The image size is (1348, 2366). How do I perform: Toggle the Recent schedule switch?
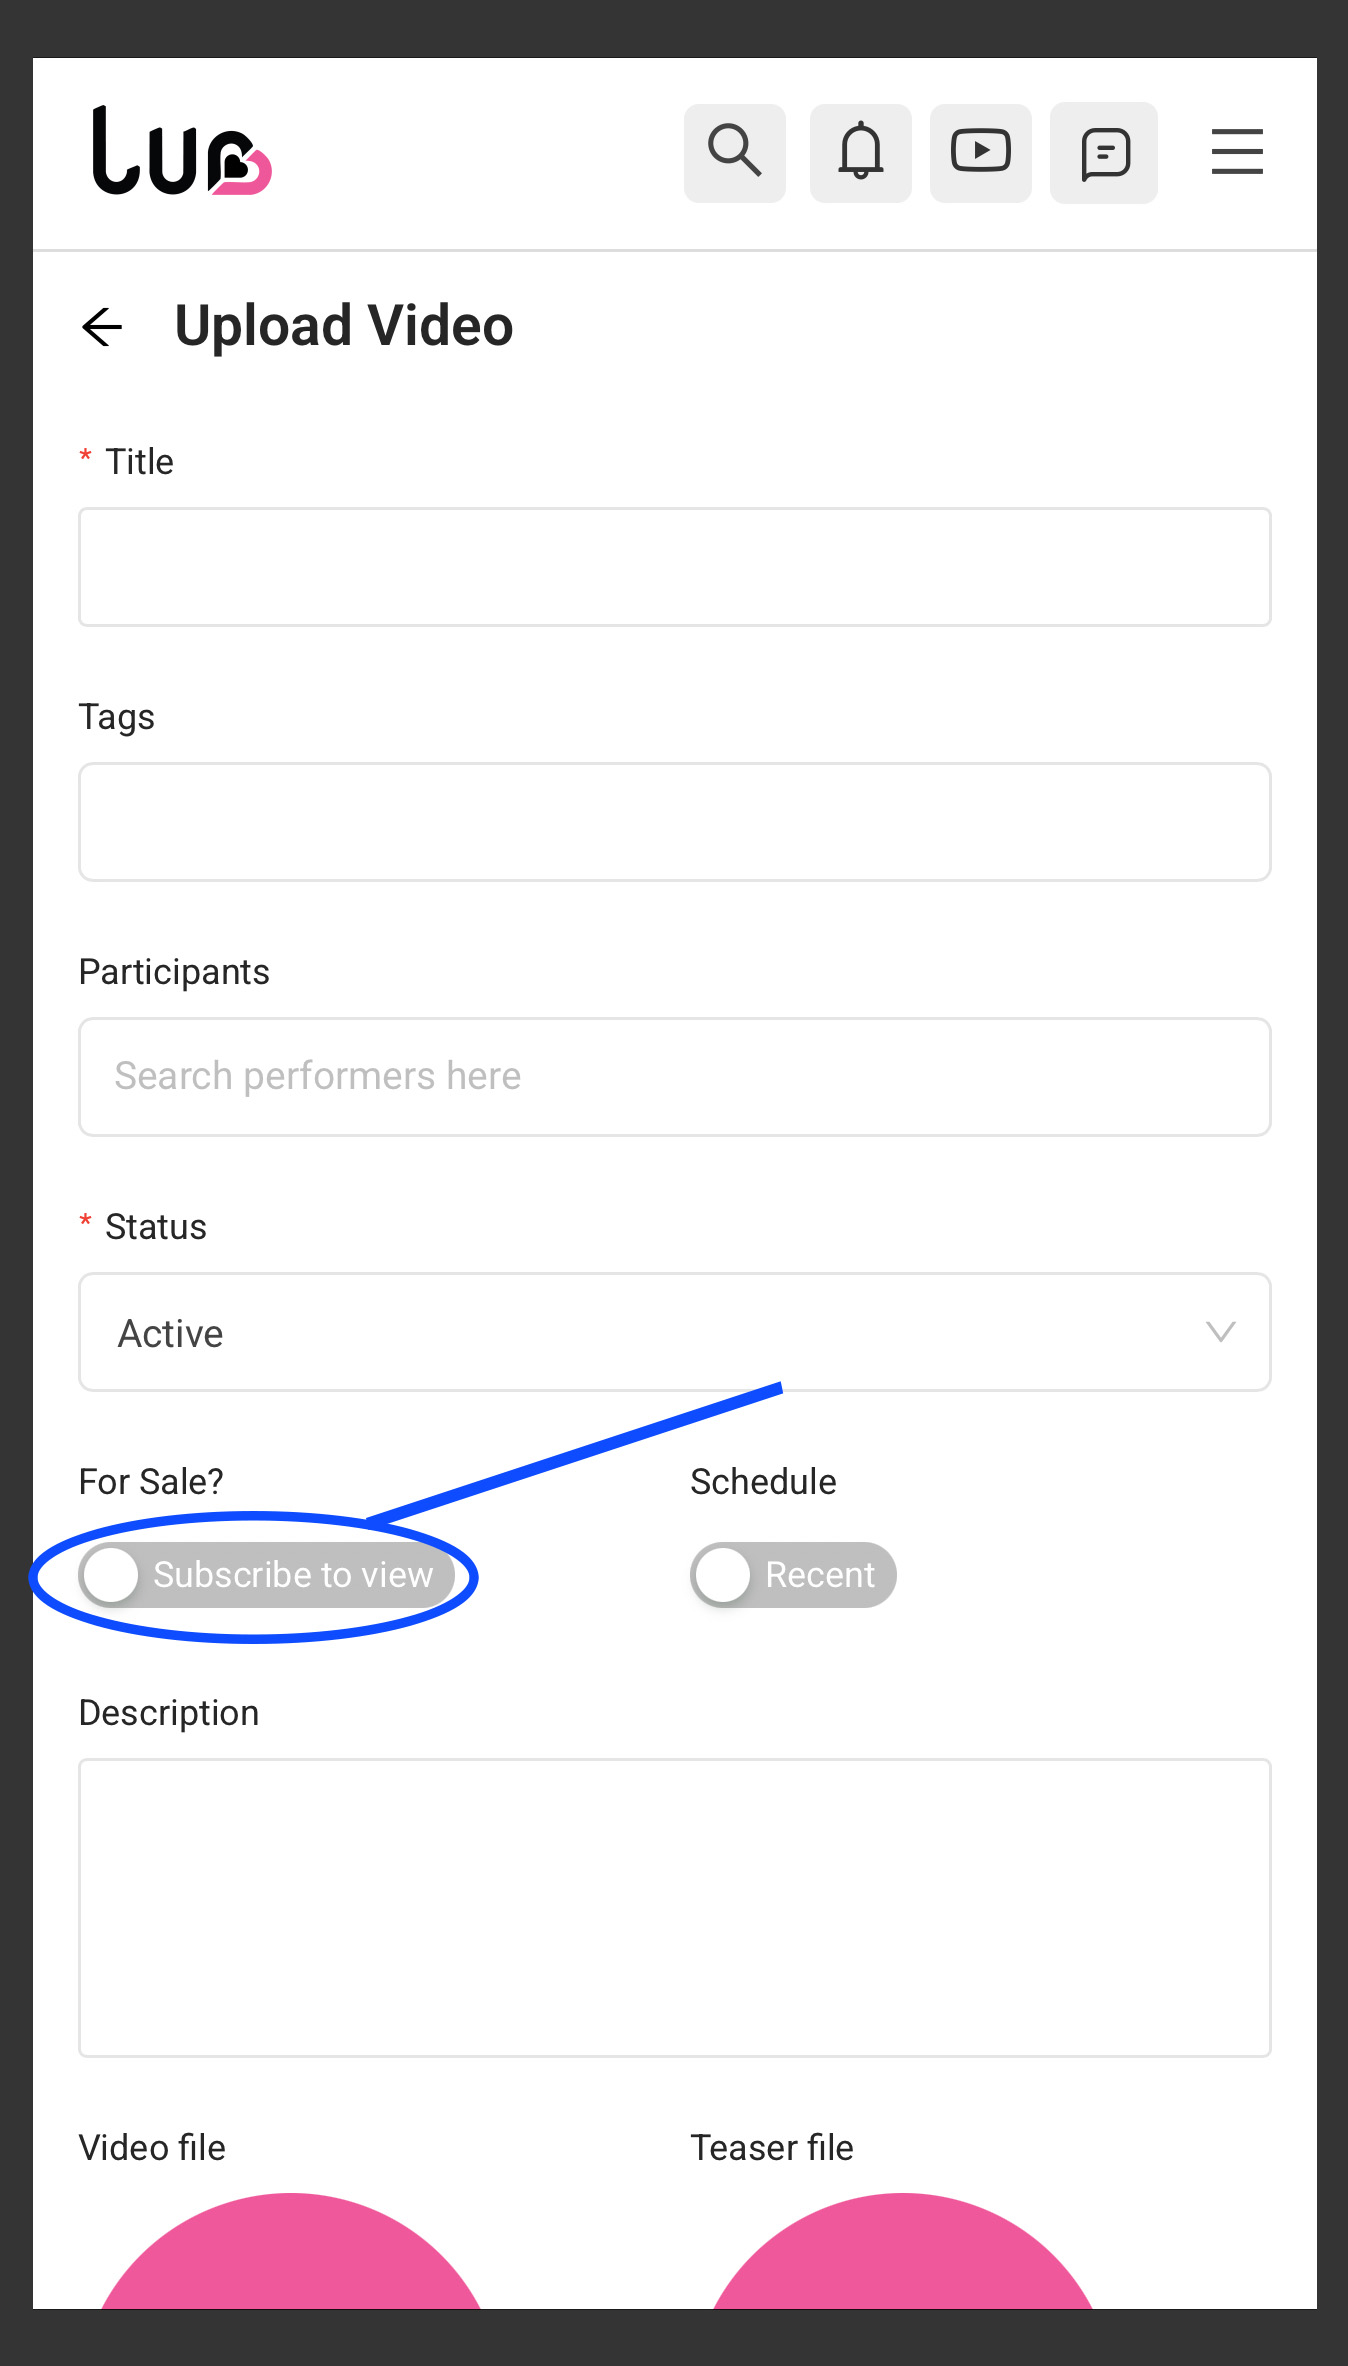point(793,1575)
